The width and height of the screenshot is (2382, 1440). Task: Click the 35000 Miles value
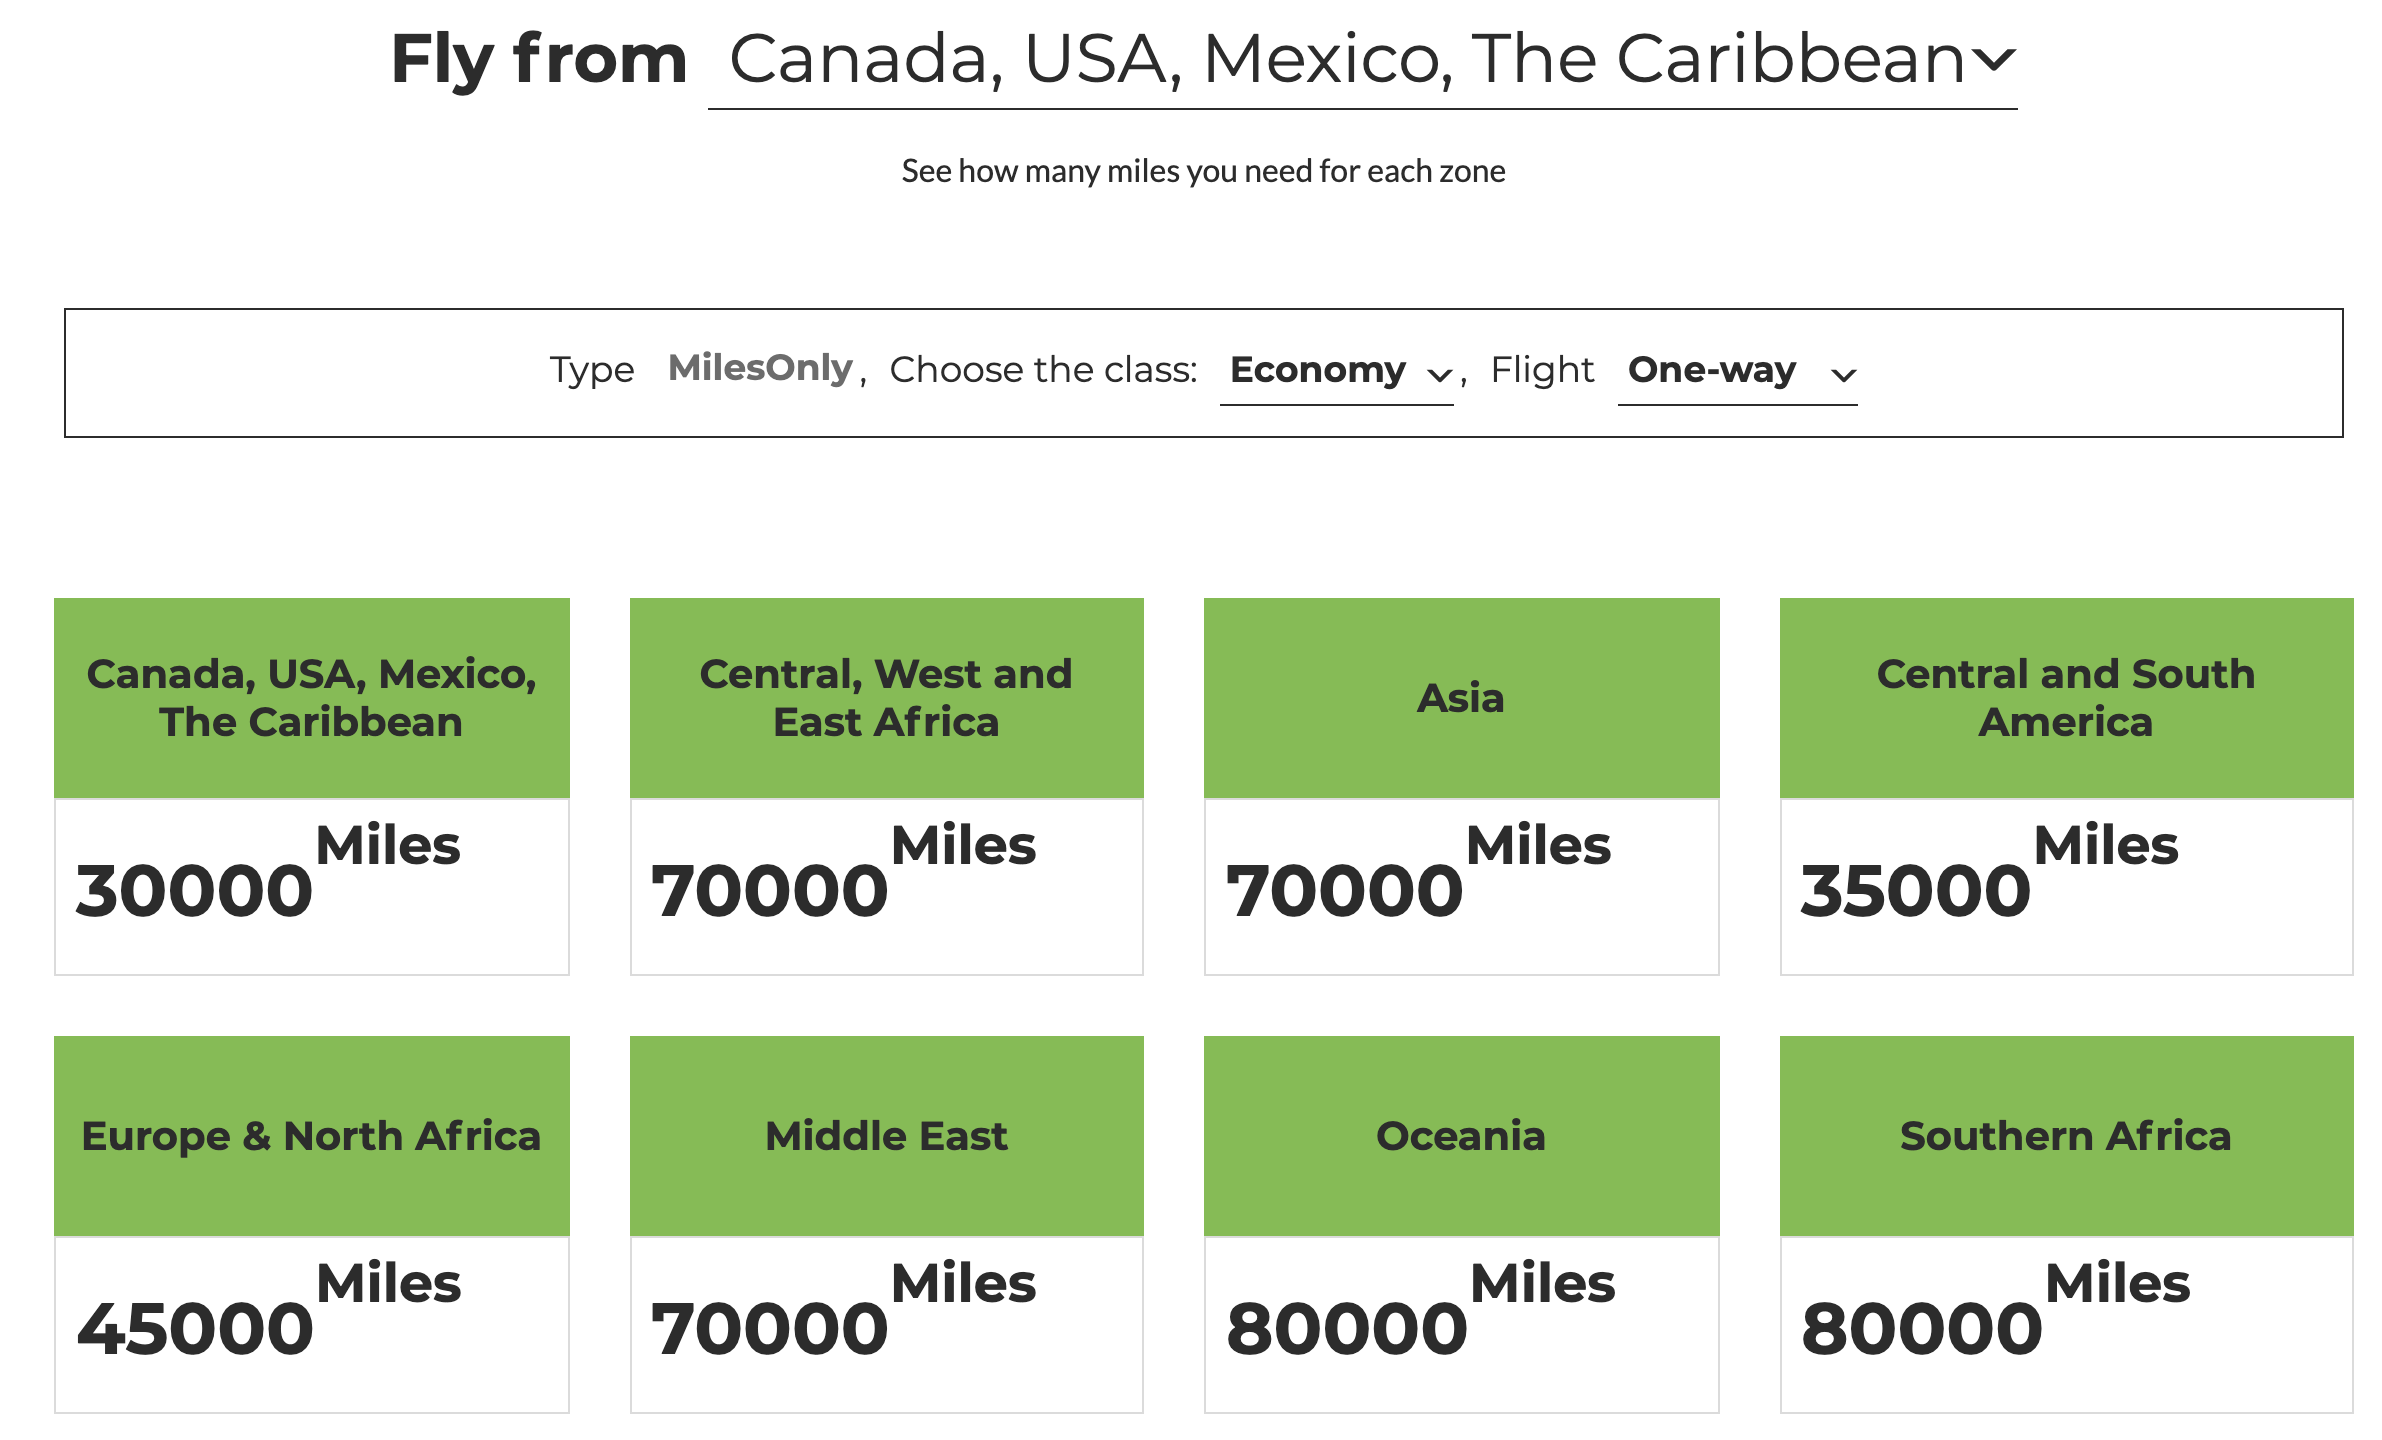click(1916, 890)
